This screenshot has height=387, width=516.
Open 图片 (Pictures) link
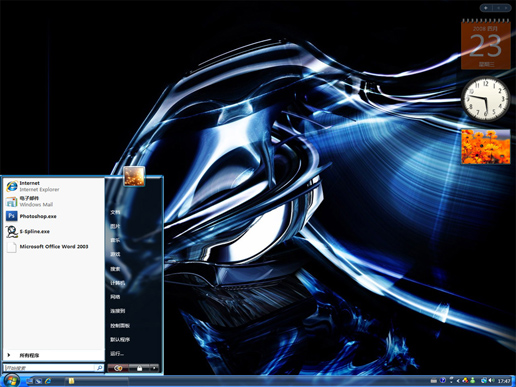coord(115,226)
